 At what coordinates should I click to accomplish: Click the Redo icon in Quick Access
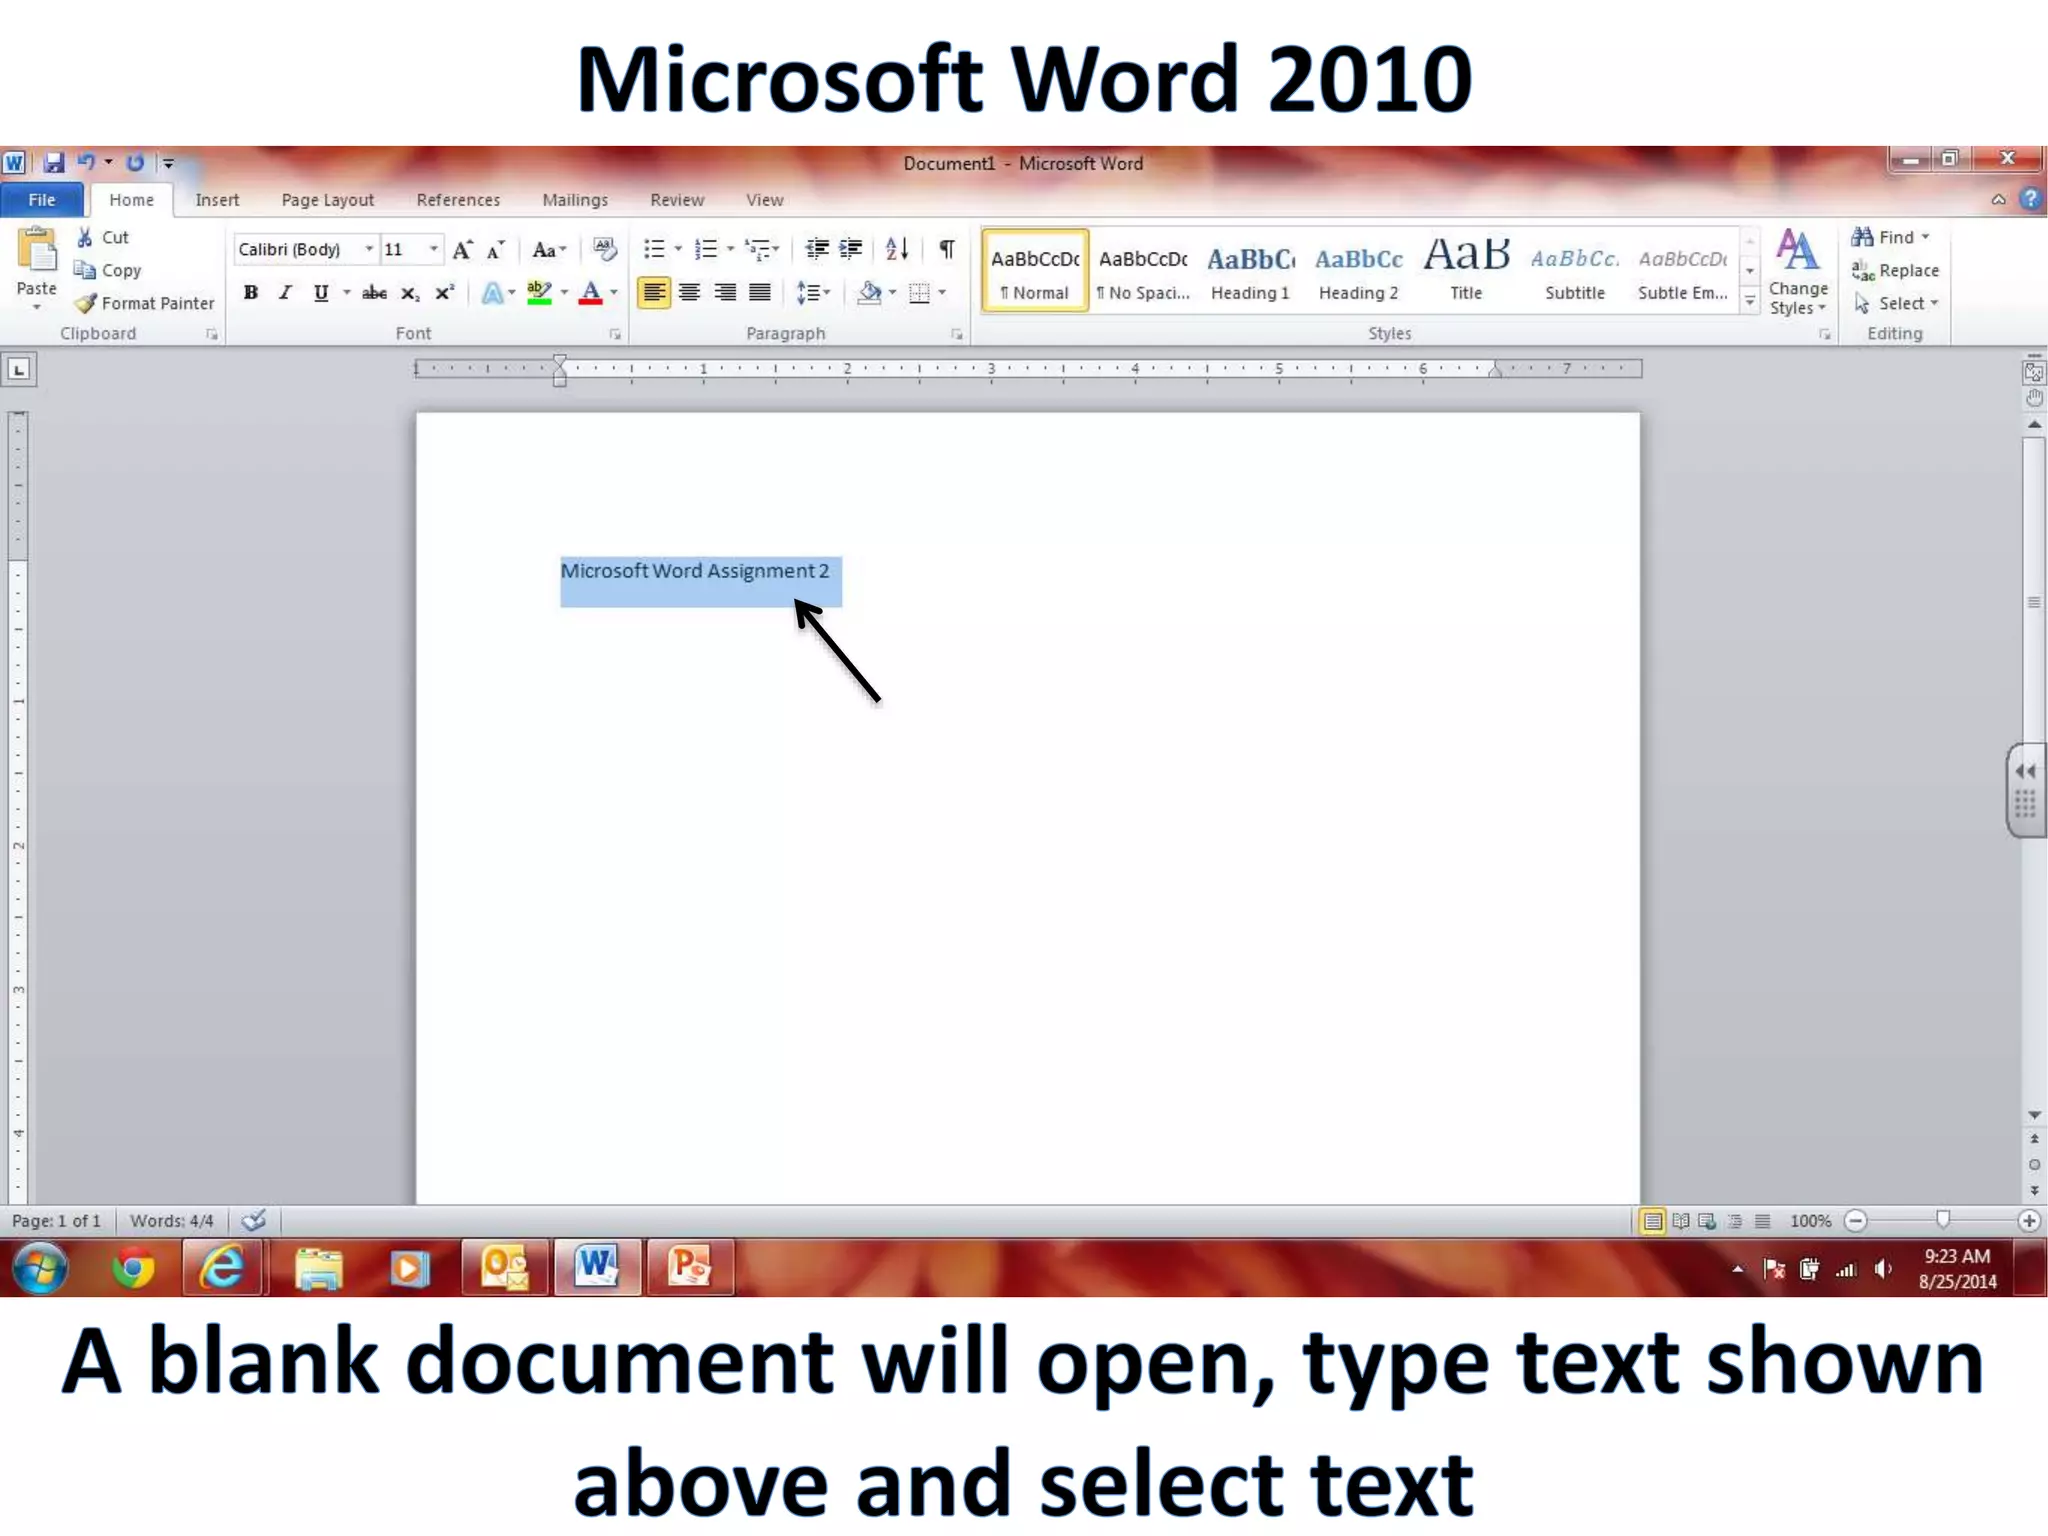[136, 162]
